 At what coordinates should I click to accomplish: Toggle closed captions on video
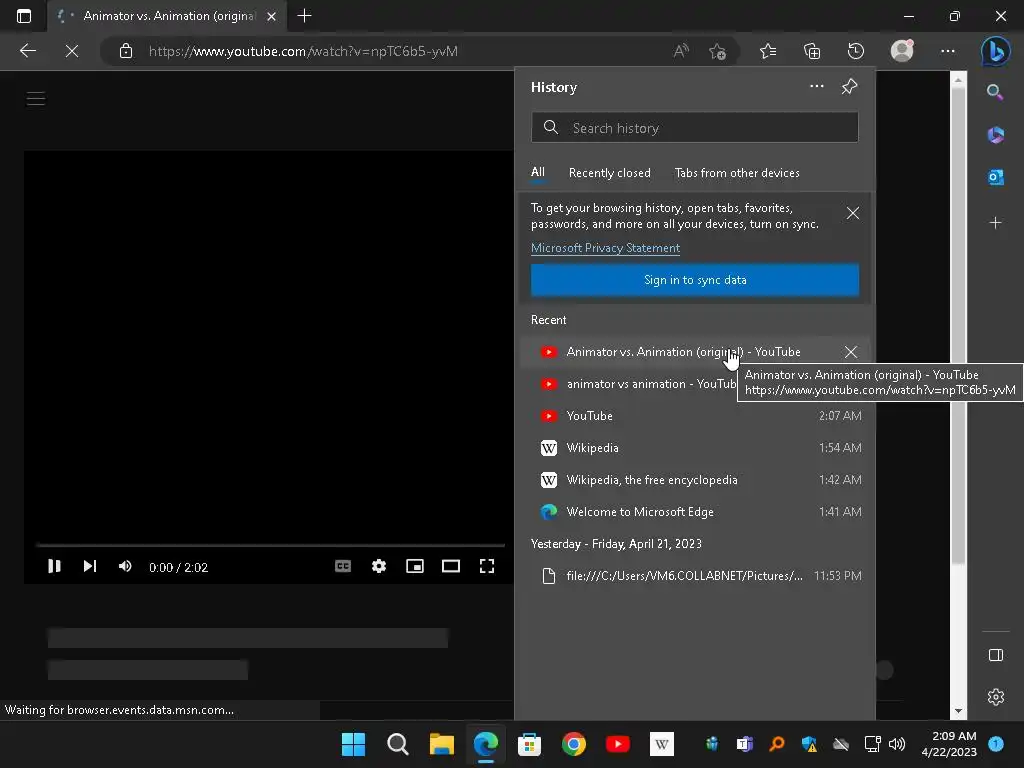[x=343, y=566]
